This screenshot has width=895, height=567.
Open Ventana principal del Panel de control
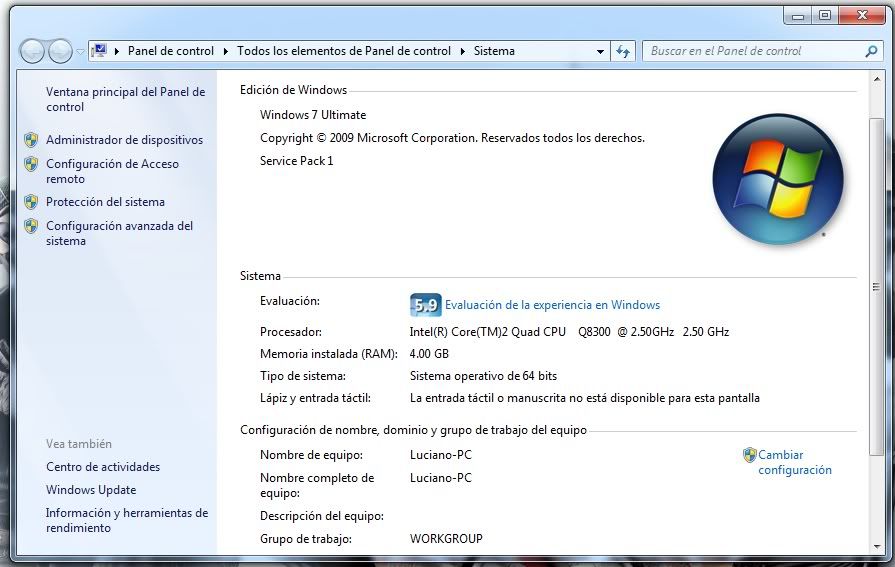125,99
